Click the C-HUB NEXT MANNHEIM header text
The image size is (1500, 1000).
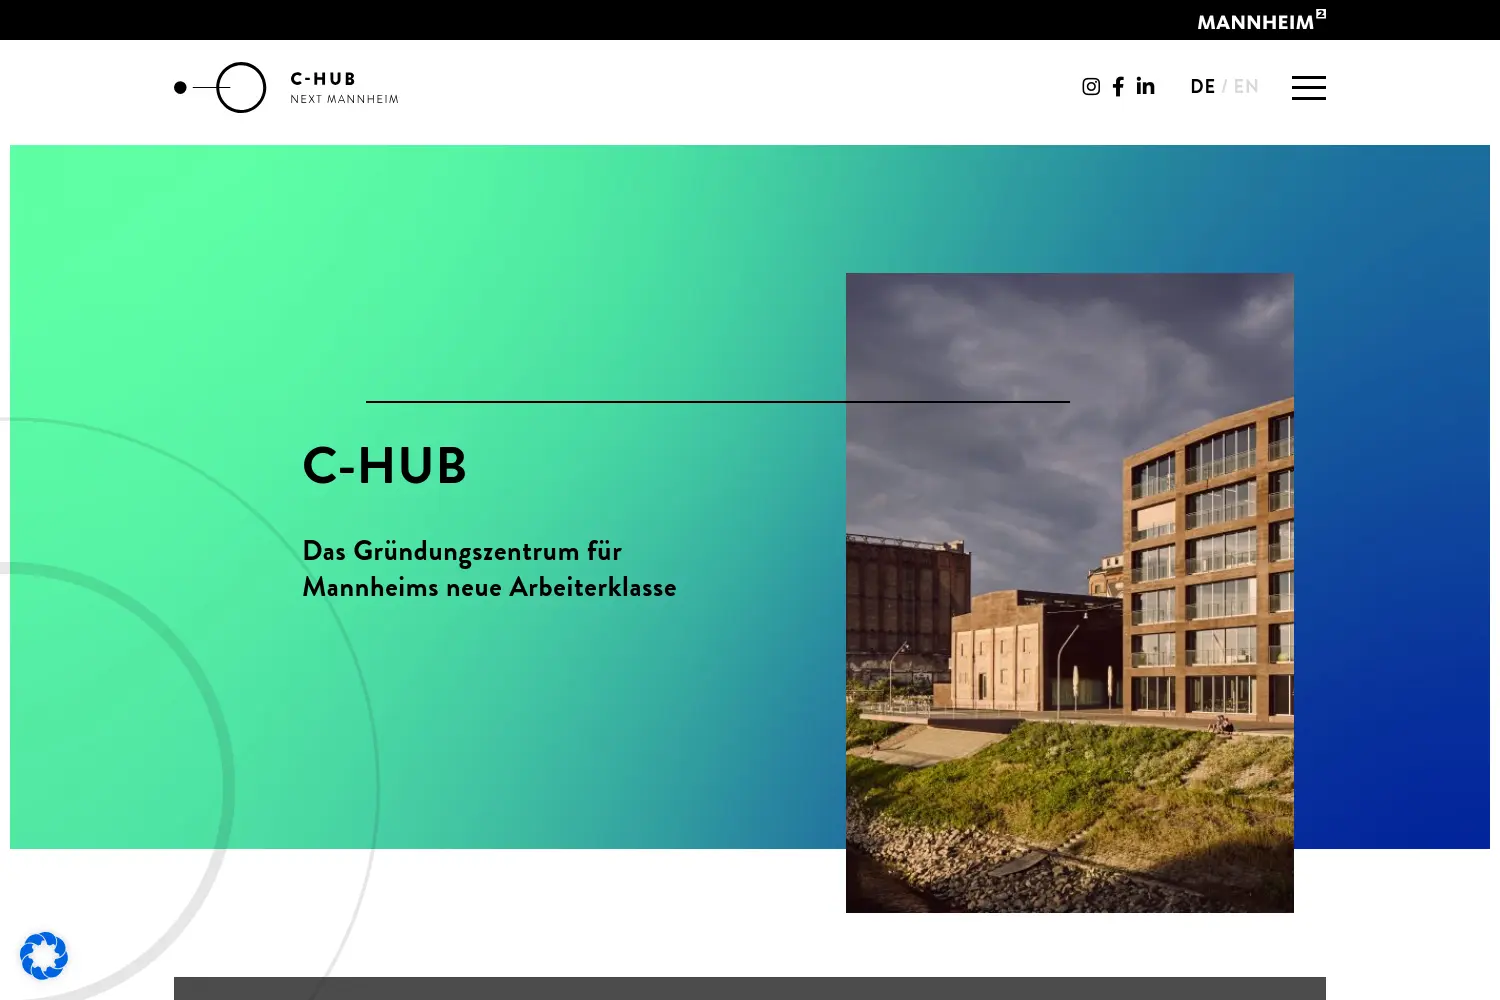pos(344,88)
